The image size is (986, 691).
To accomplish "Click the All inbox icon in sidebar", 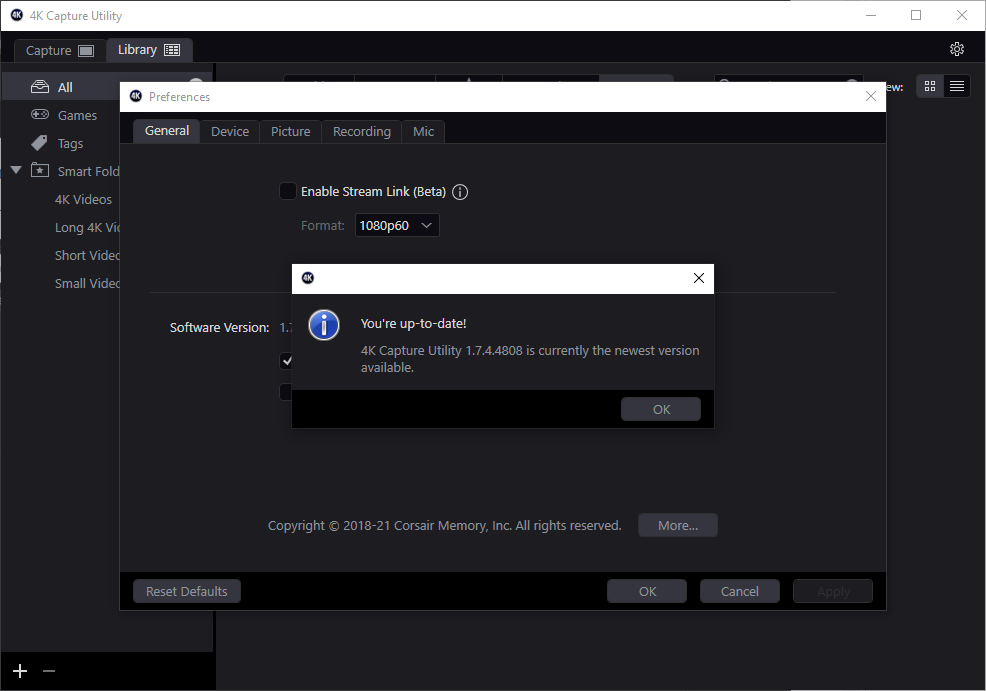I will 40,87.
